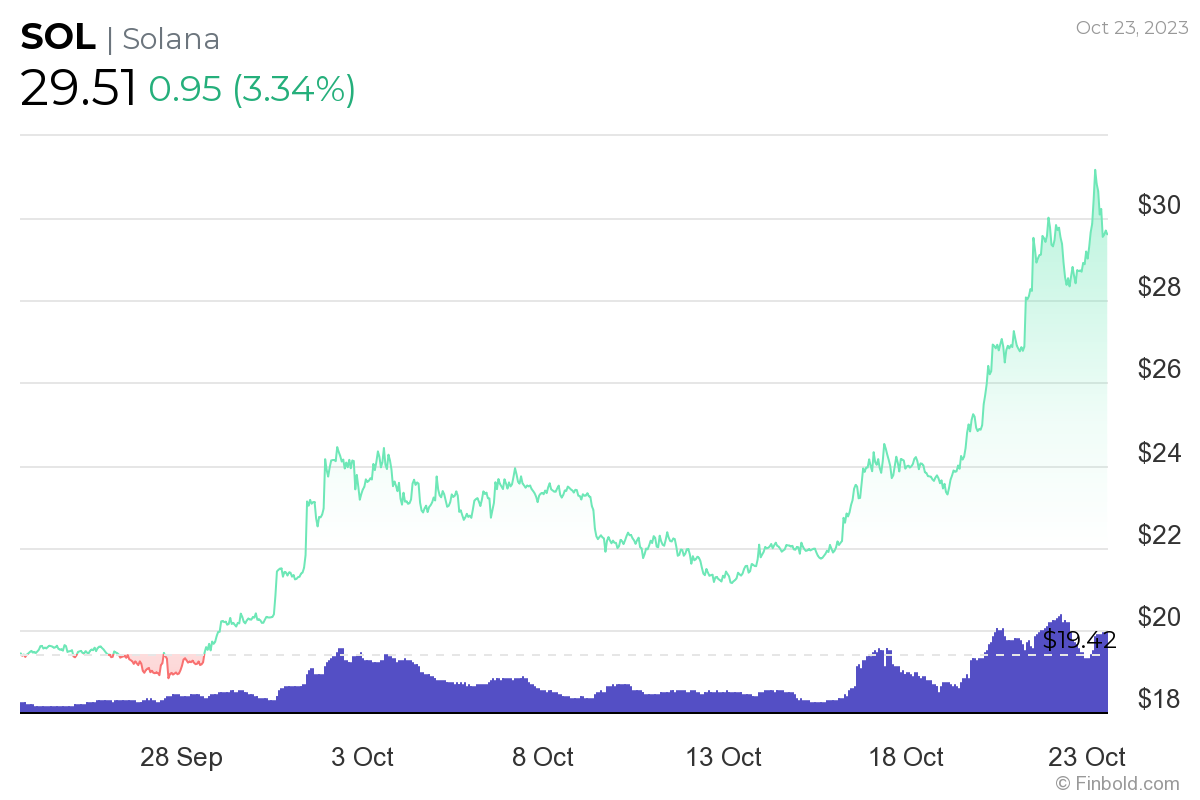The height and width of the screenshot is (800, 1200).
Task: Click the Solana name label
Action: click(170, 39)
